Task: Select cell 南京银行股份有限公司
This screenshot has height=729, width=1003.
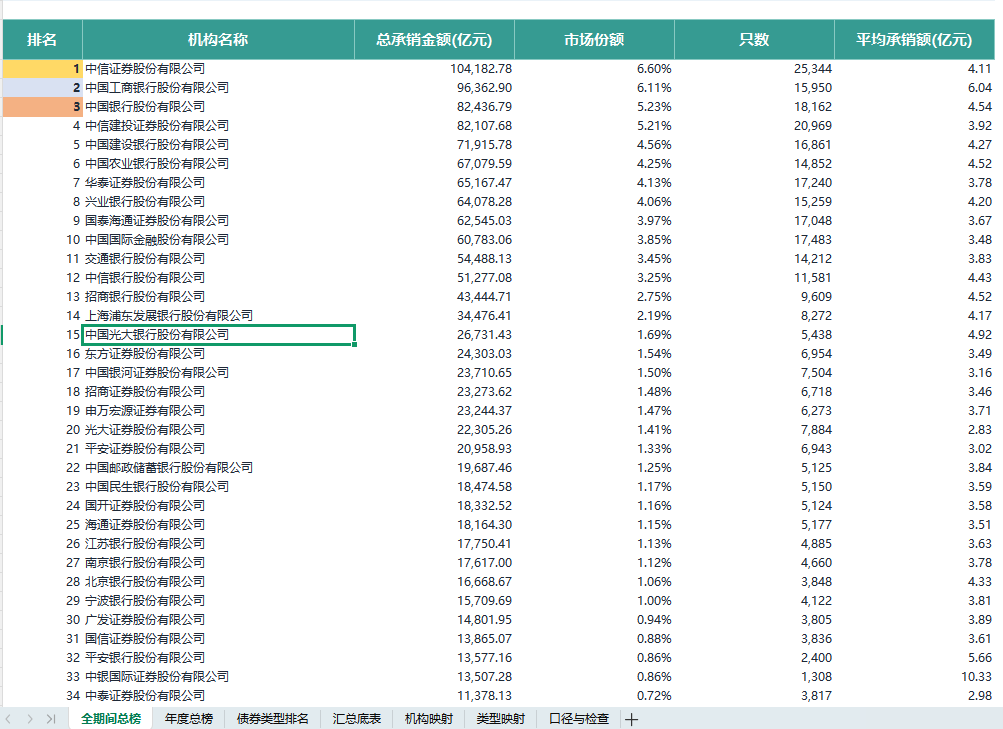Action: pyautogui.click(x=218, y=562)
